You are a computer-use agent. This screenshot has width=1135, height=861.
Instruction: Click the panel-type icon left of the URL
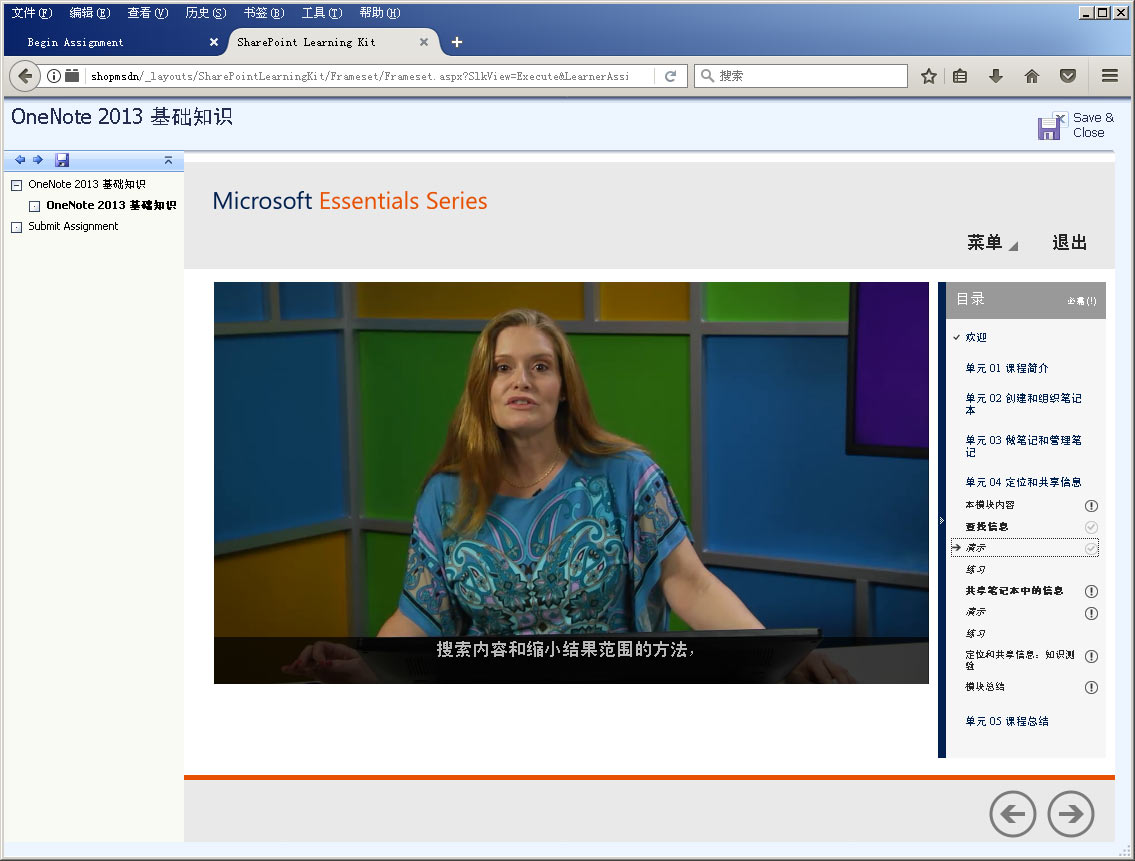tap(72, 76)
